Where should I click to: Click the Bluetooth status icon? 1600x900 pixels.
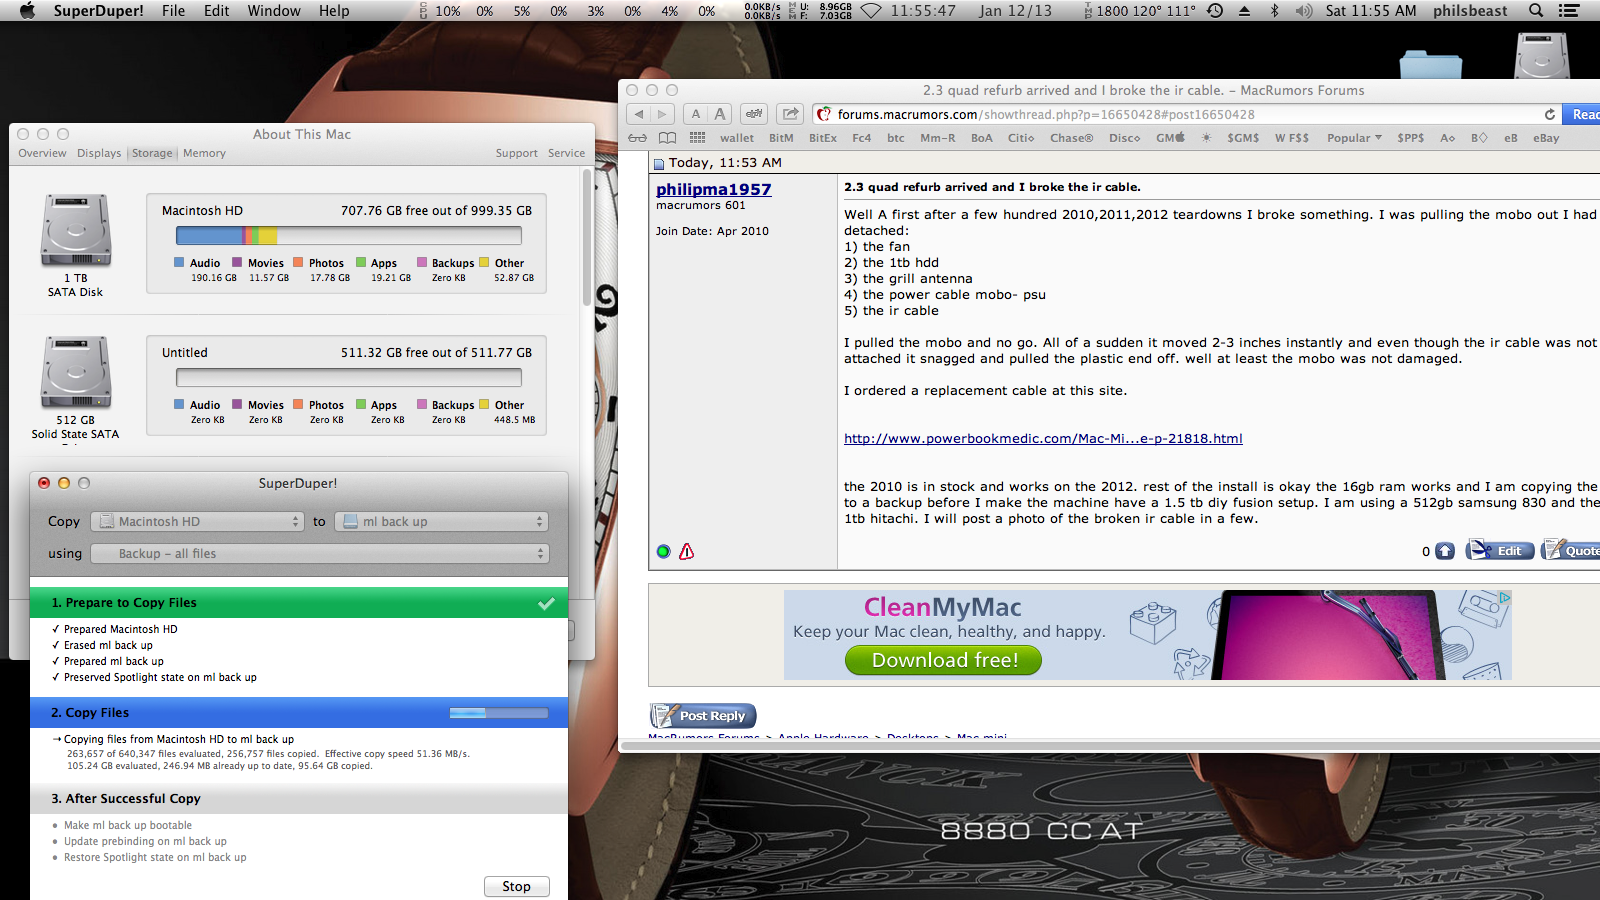(x=1274, y=11)
